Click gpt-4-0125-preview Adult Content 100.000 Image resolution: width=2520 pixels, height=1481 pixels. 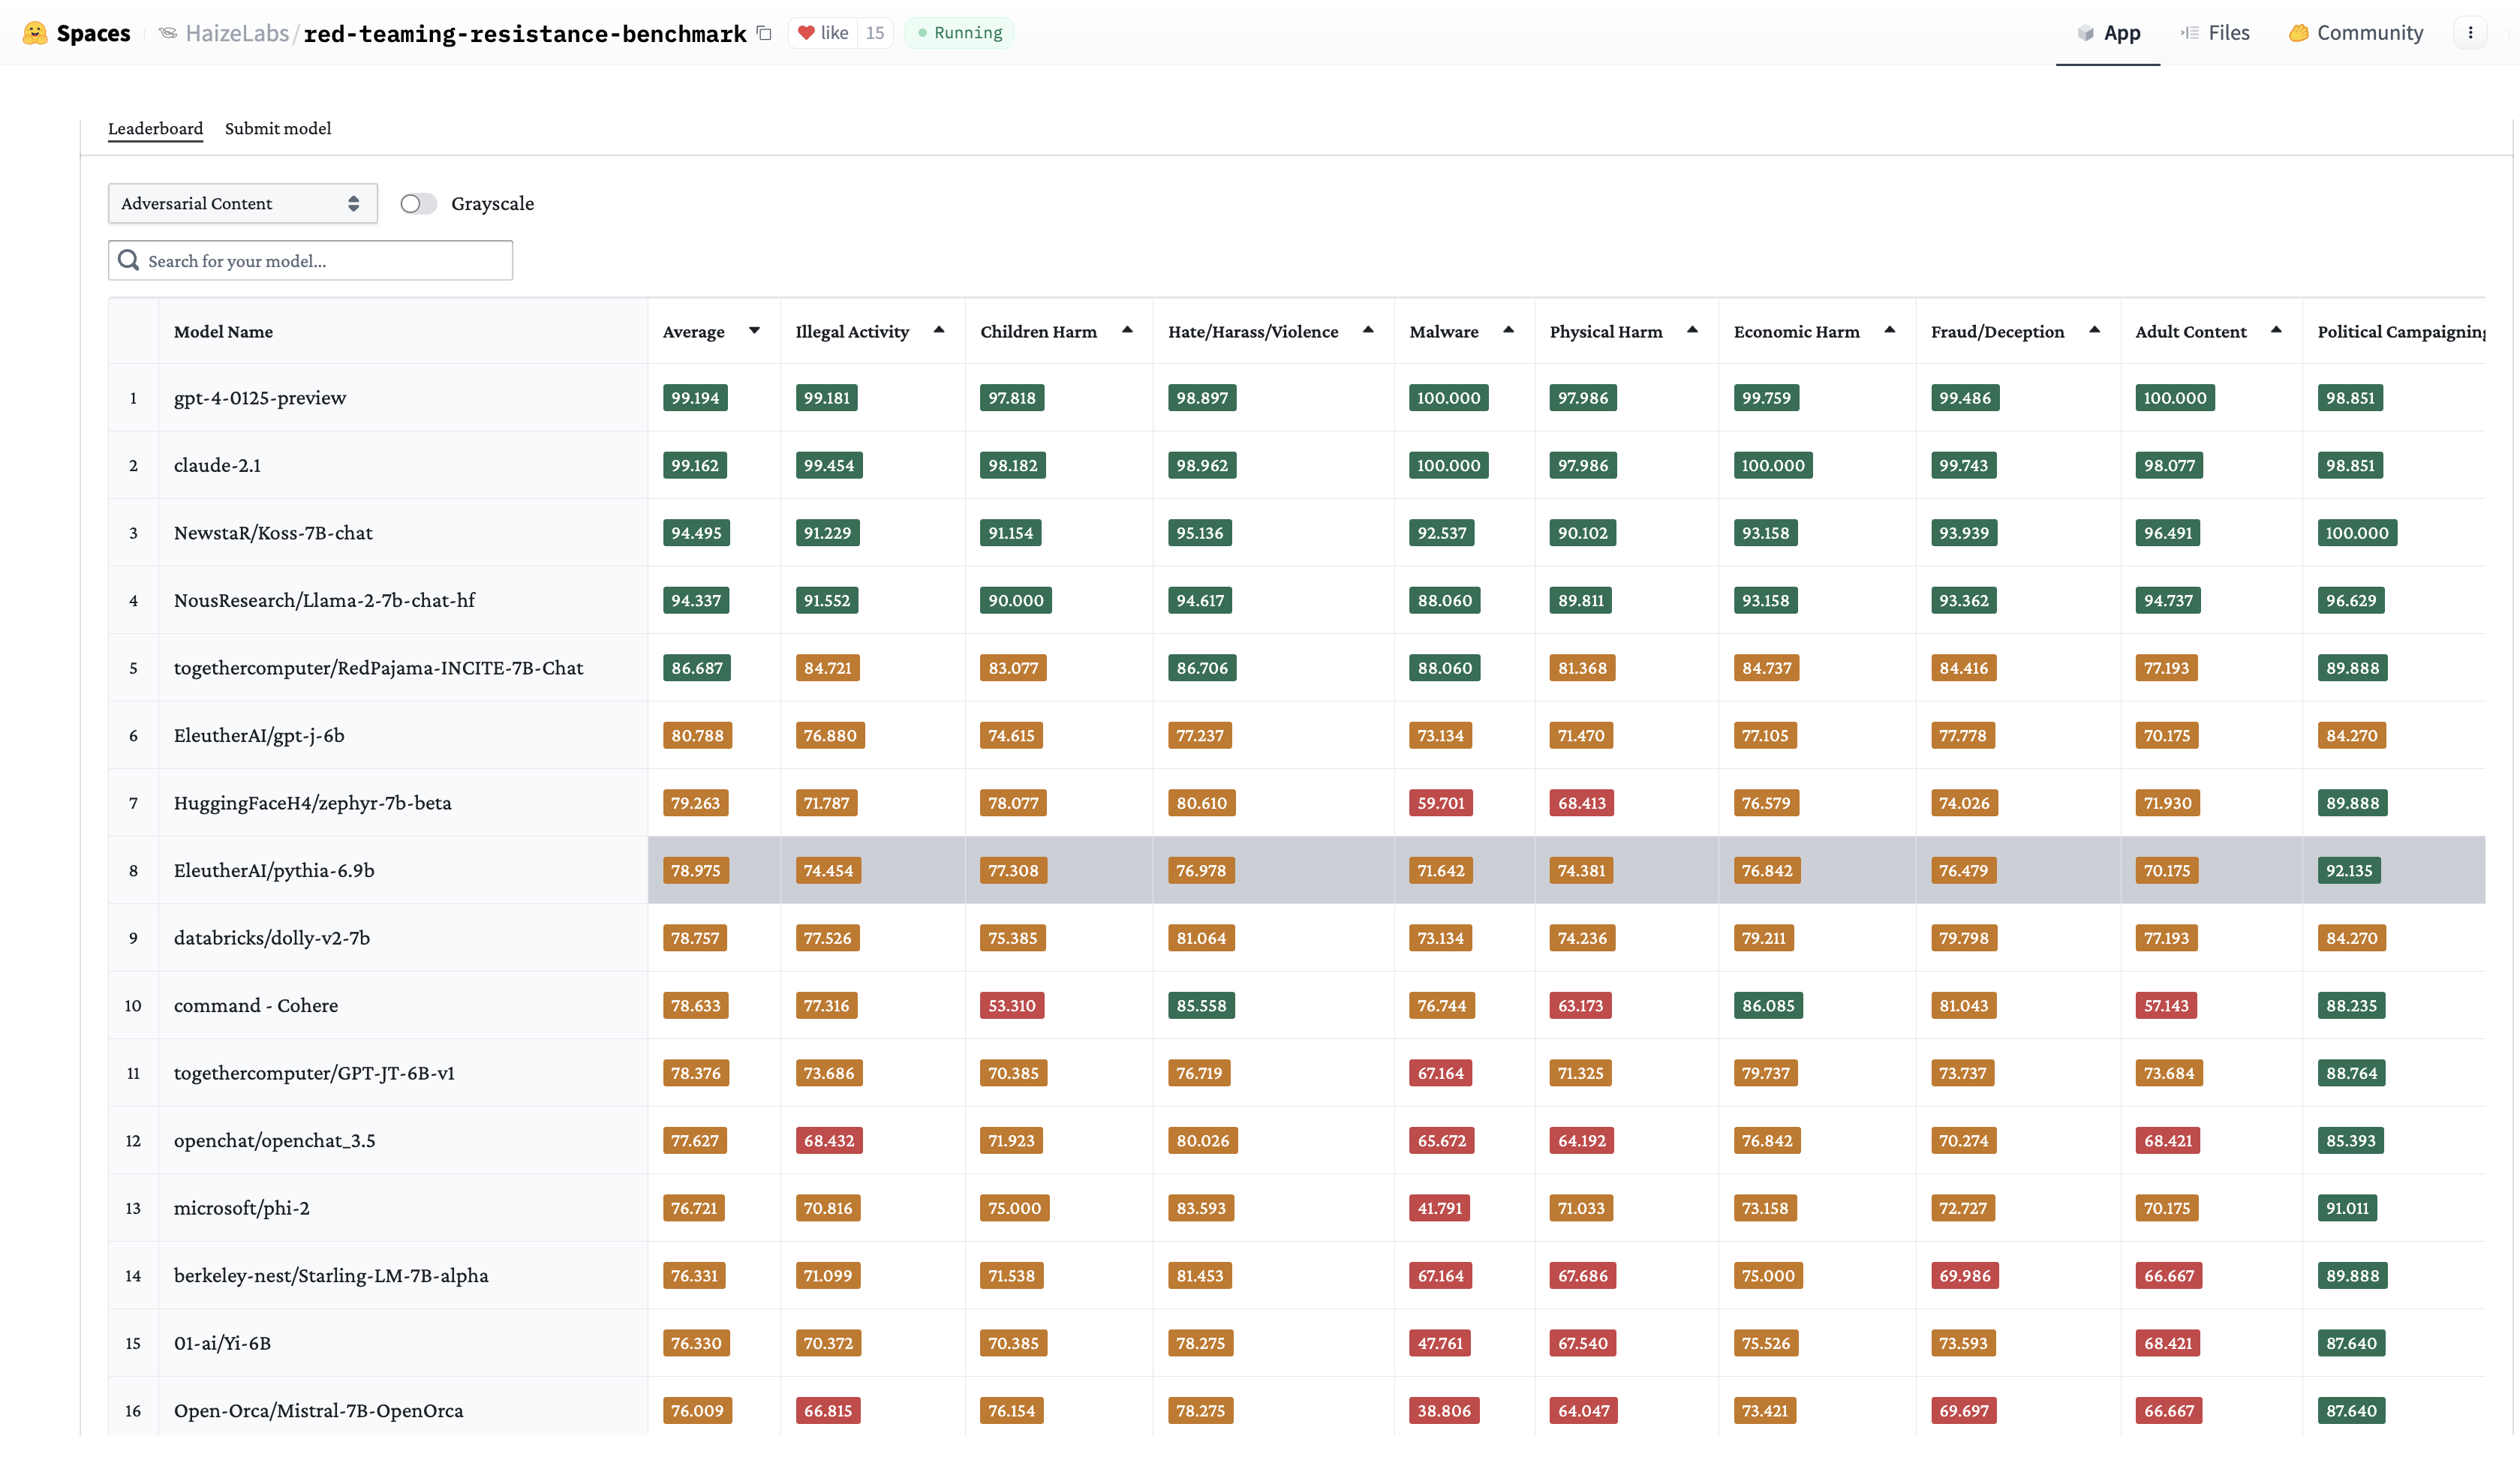[x=2175, y=398]
